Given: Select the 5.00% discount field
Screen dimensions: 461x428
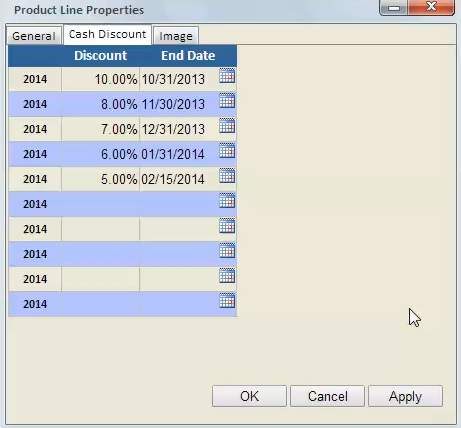Looking at the screenshot, I should point(100,179).
